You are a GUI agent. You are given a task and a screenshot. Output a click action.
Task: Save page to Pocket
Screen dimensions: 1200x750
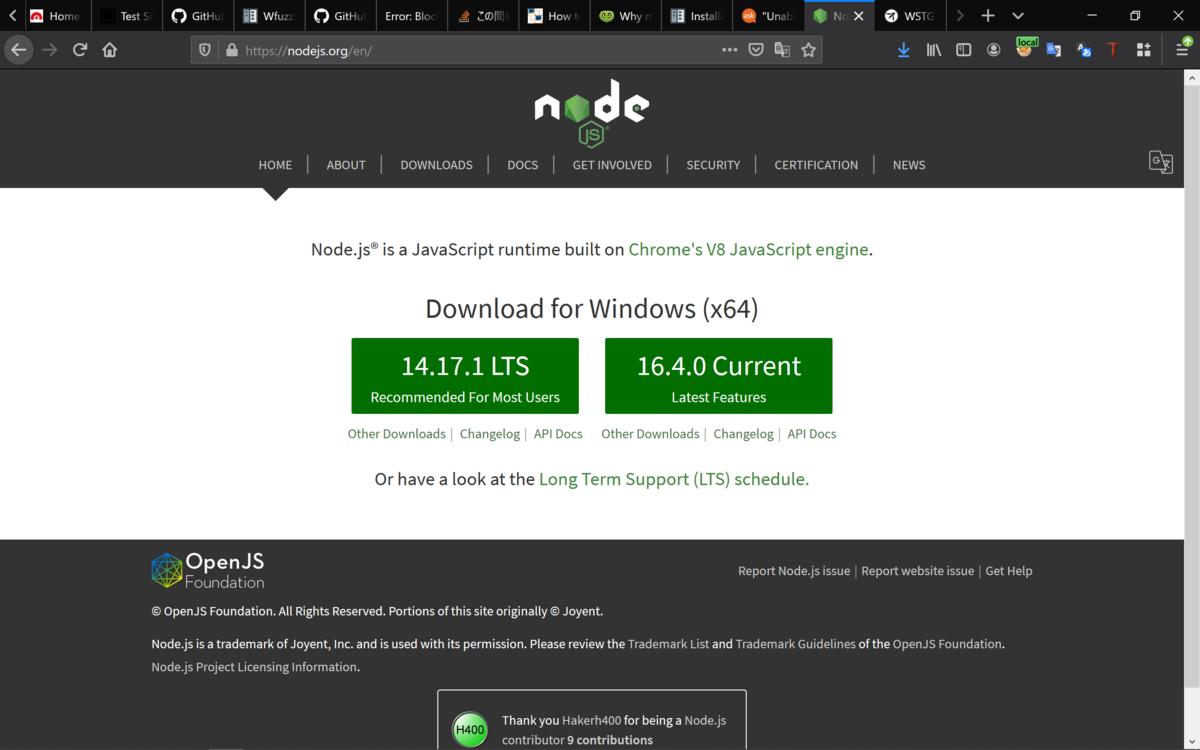[x=756, y=50]
